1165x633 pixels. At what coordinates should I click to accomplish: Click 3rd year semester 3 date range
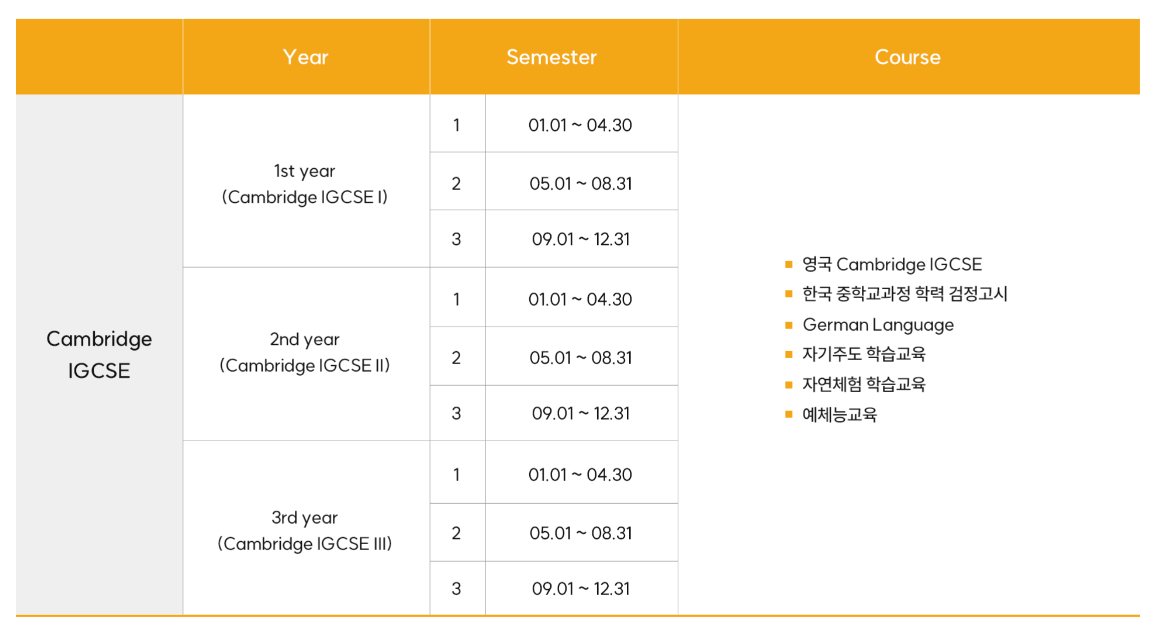(580, 589)
